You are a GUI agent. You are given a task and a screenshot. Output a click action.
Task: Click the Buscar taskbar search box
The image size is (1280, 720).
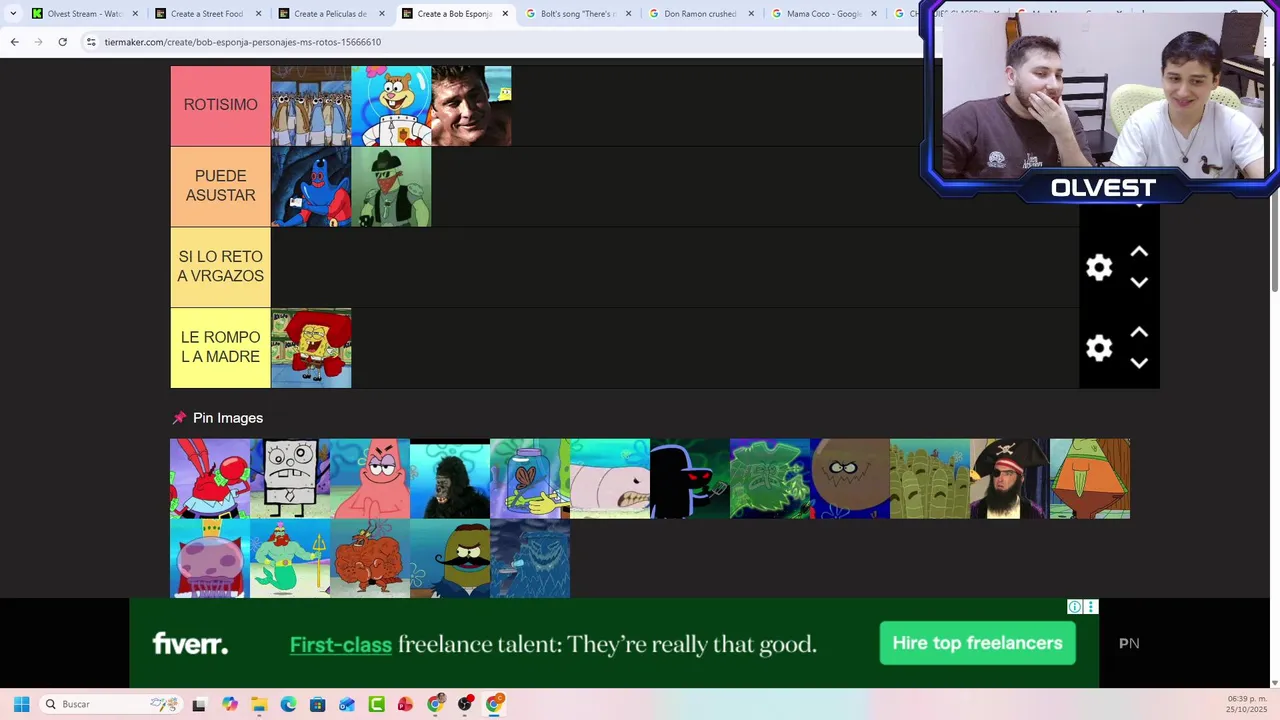point(111,704)
